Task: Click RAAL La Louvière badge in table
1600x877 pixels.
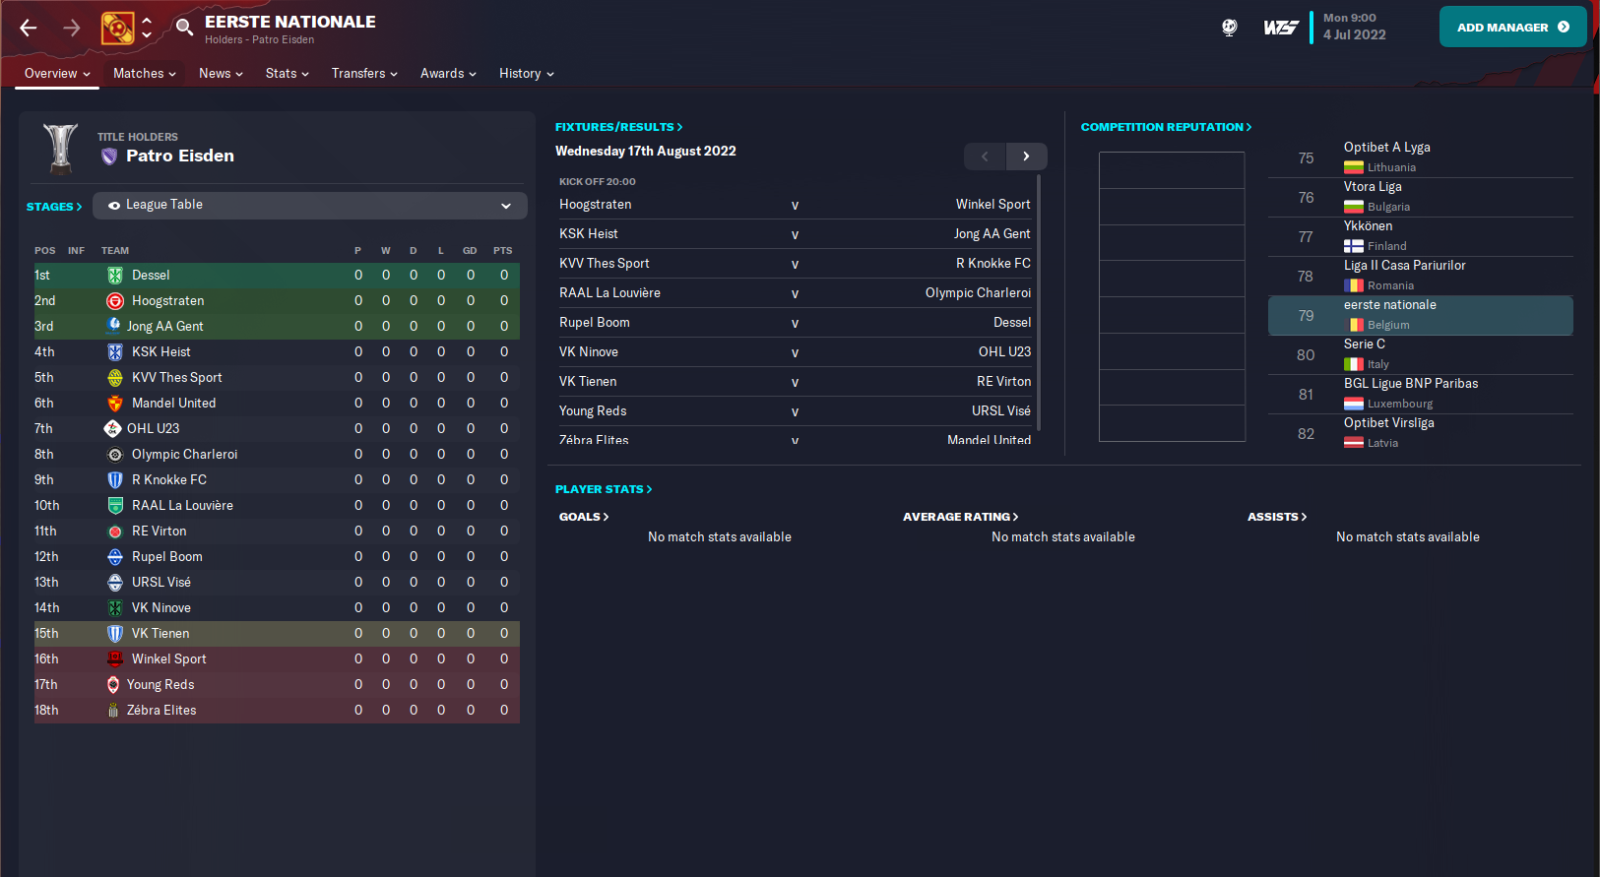Action: coord(115,506)
